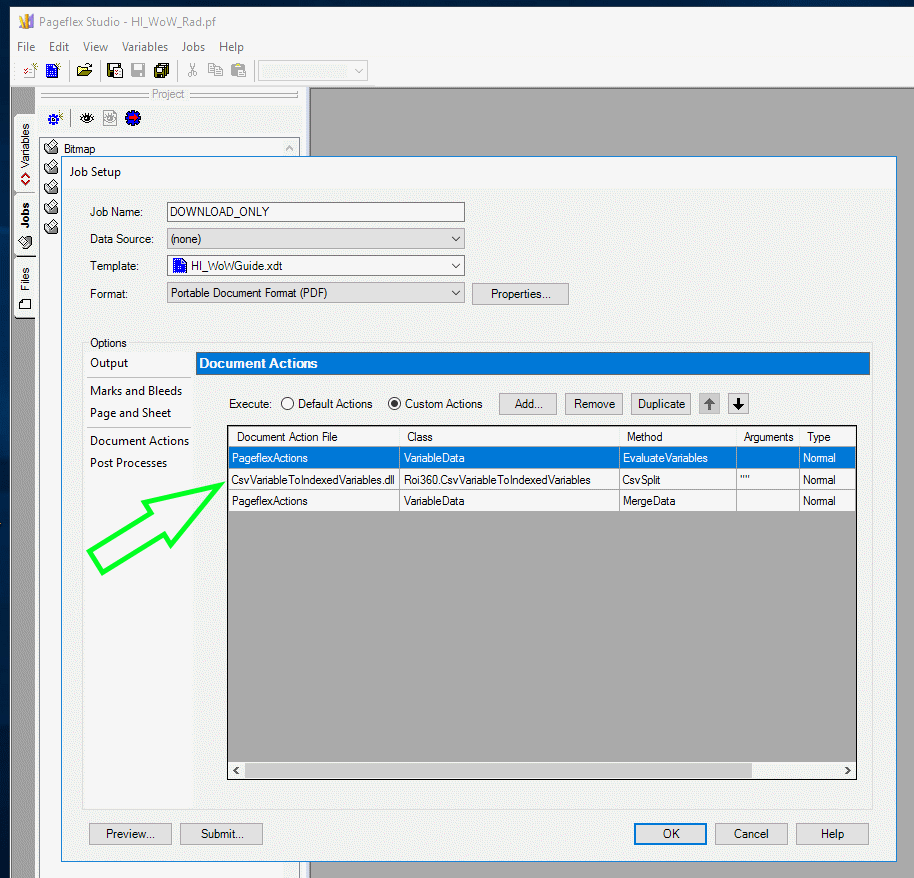The height and width of the screenshot is (878, 914).
Task: Click the Method column header
Action: (x=678, y=437)
